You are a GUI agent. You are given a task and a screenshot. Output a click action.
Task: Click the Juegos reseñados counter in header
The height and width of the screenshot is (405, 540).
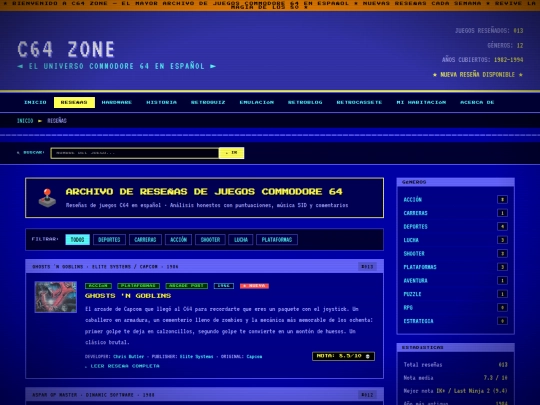[489, 31]
